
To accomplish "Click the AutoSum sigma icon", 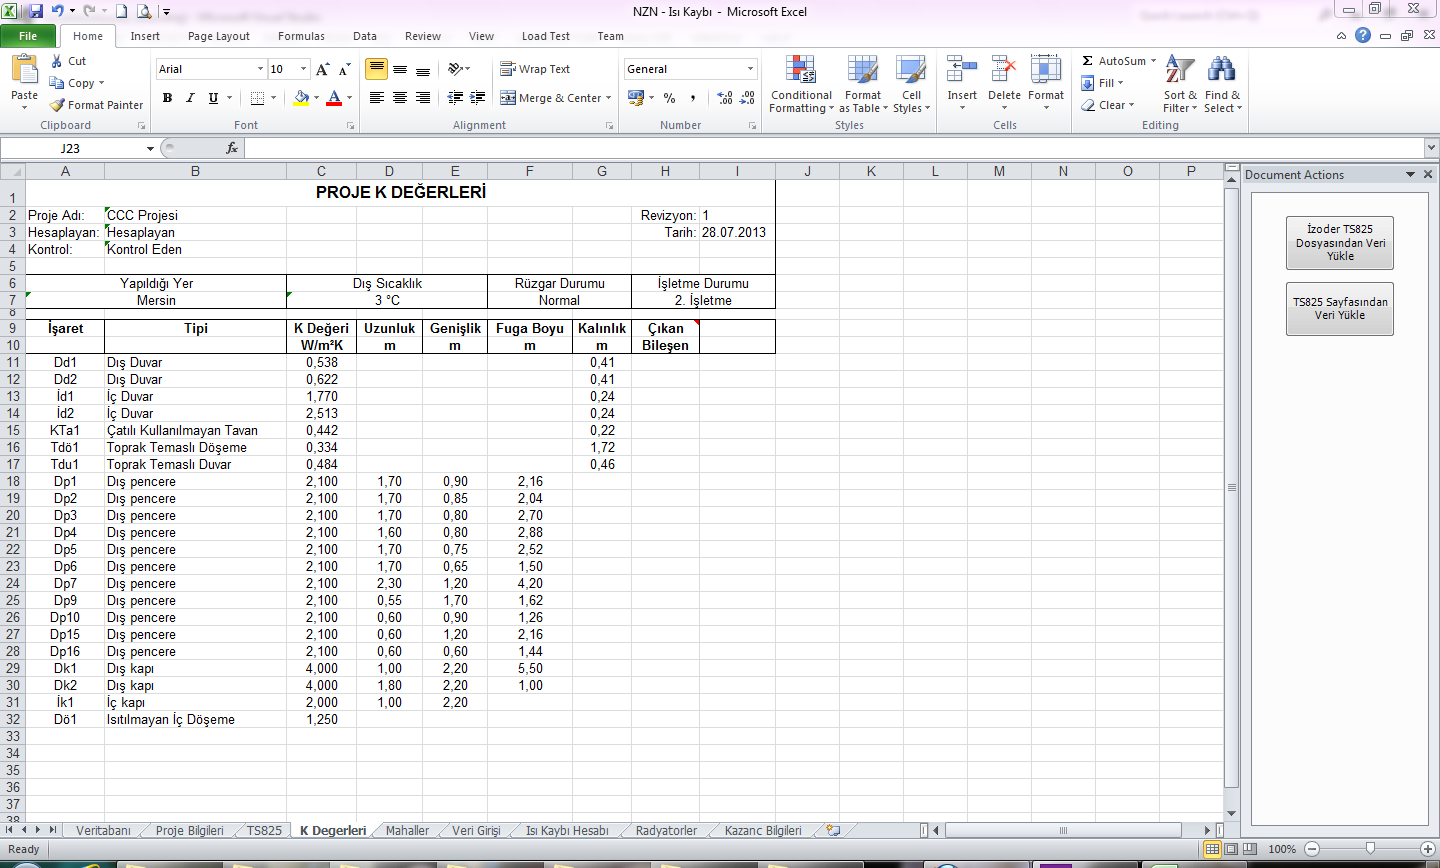I will coord(1088,61).
